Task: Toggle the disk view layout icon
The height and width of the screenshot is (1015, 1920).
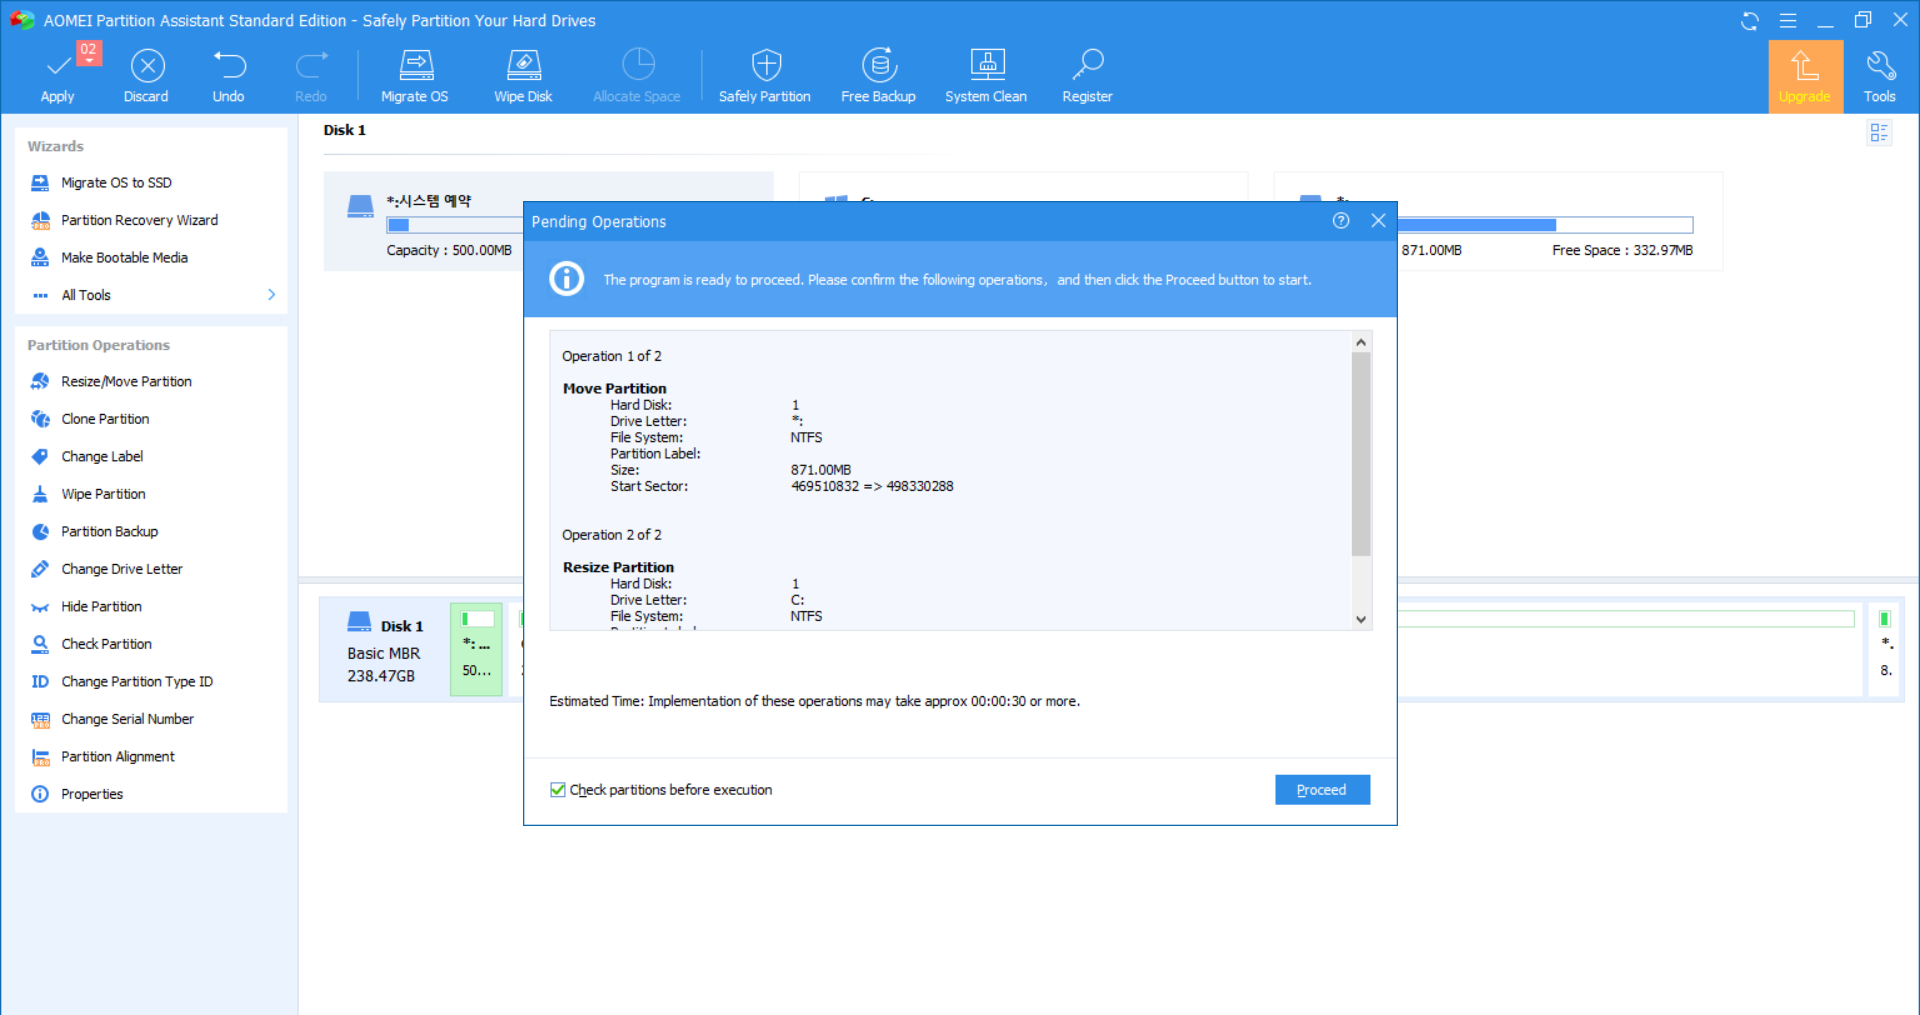Action: pyautogui.click(x=1879, y=132)
